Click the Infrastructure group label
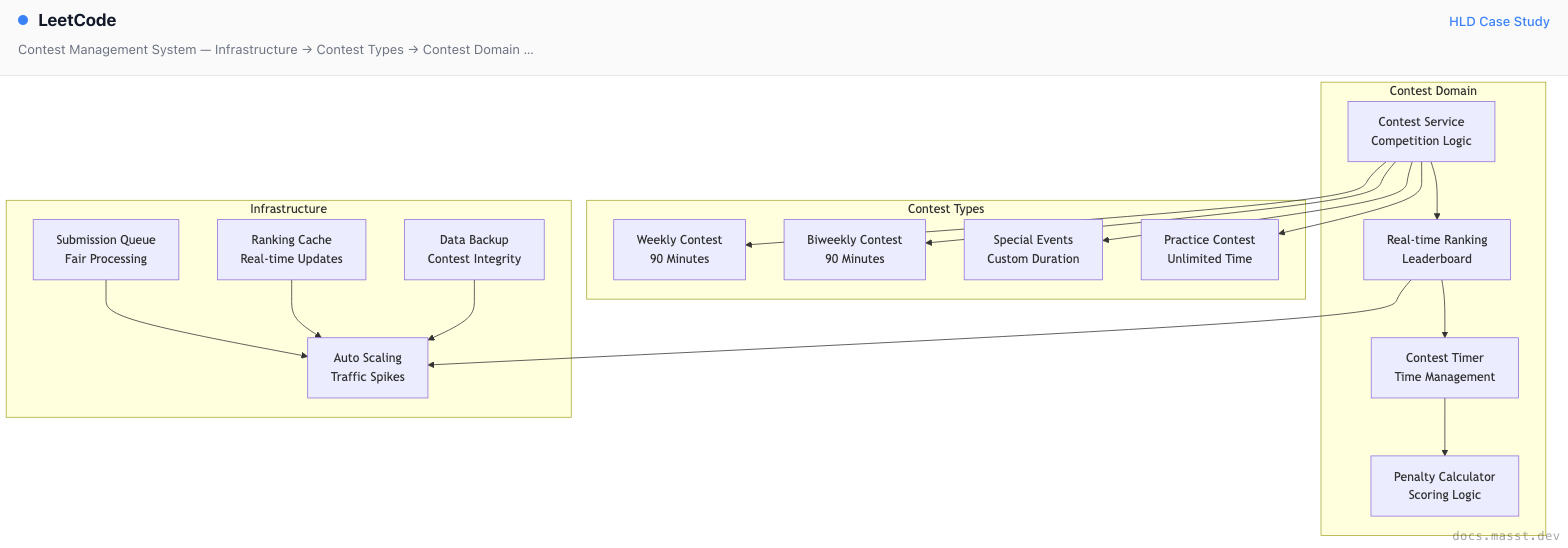The height and width of the screenshot is (548, 1568). (x=288, y=209)
